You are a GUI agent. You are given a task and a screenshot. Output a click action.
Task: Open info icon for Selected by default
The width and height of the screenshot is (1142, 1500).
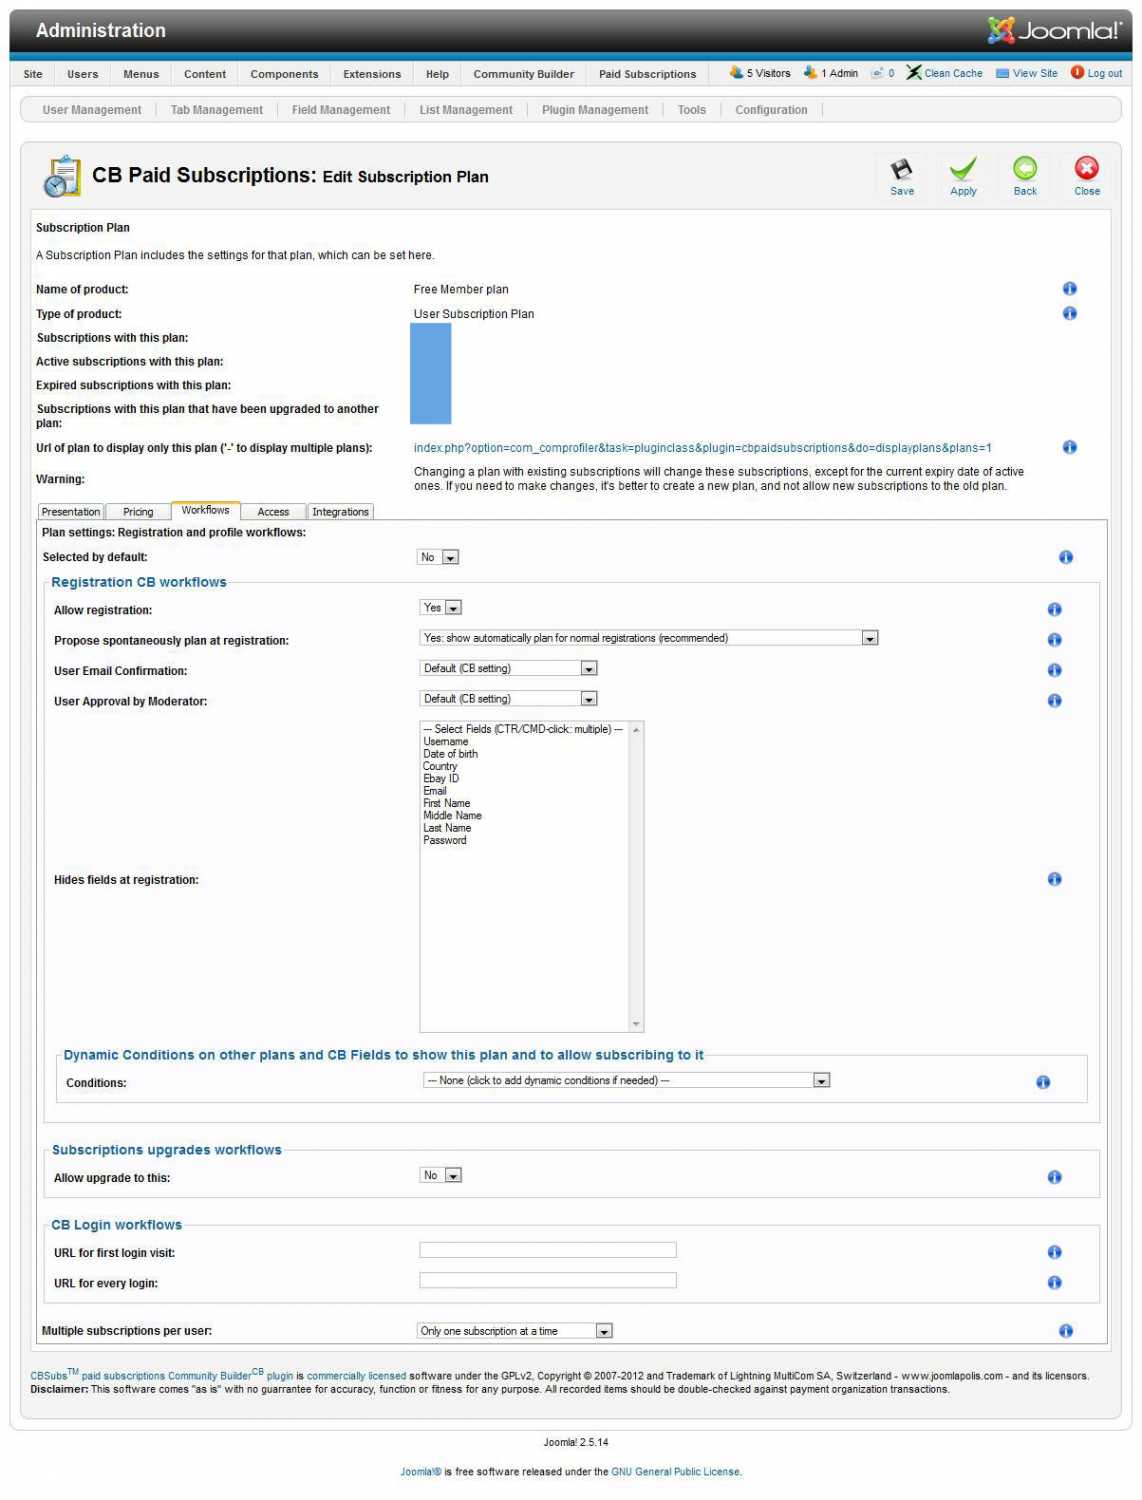point(1065,557)
